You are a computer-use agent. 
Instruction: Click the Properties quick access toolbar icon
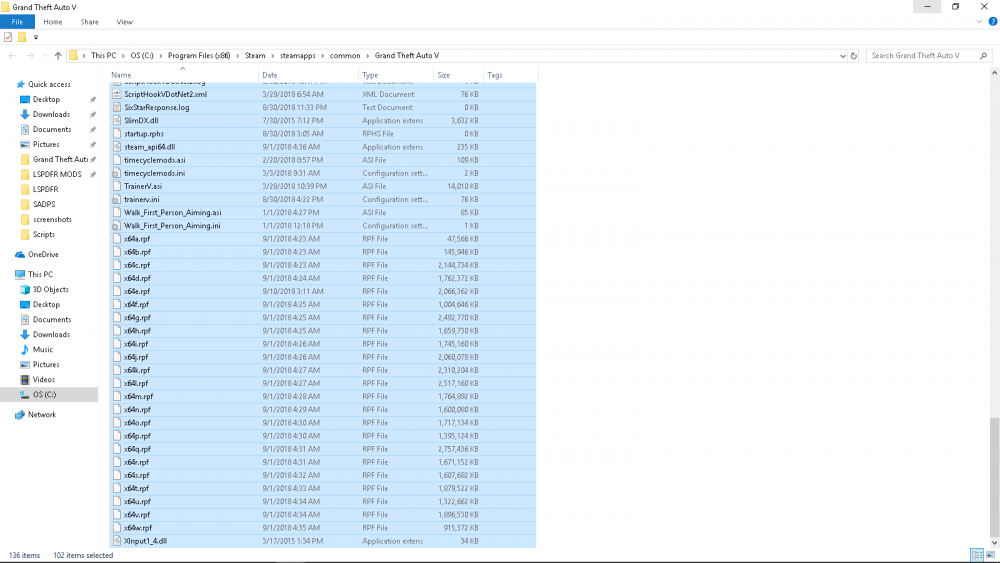tap(8, 37)
